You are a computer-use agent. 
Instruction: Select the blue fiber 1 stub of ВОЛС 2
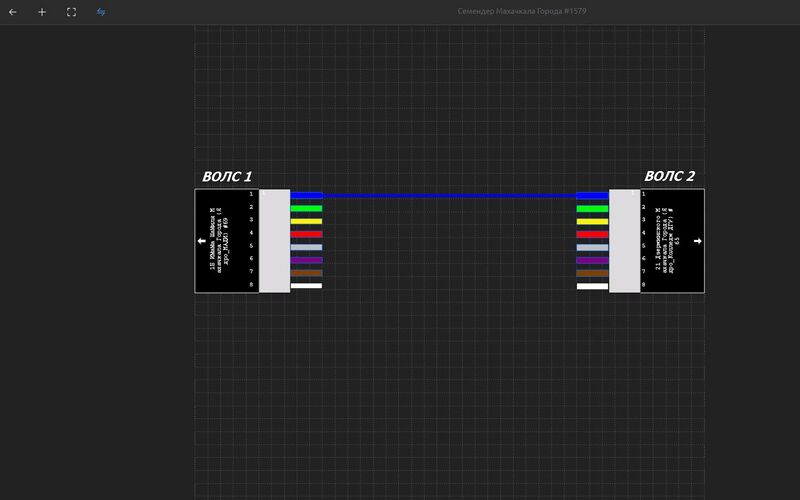click(592, 195)
